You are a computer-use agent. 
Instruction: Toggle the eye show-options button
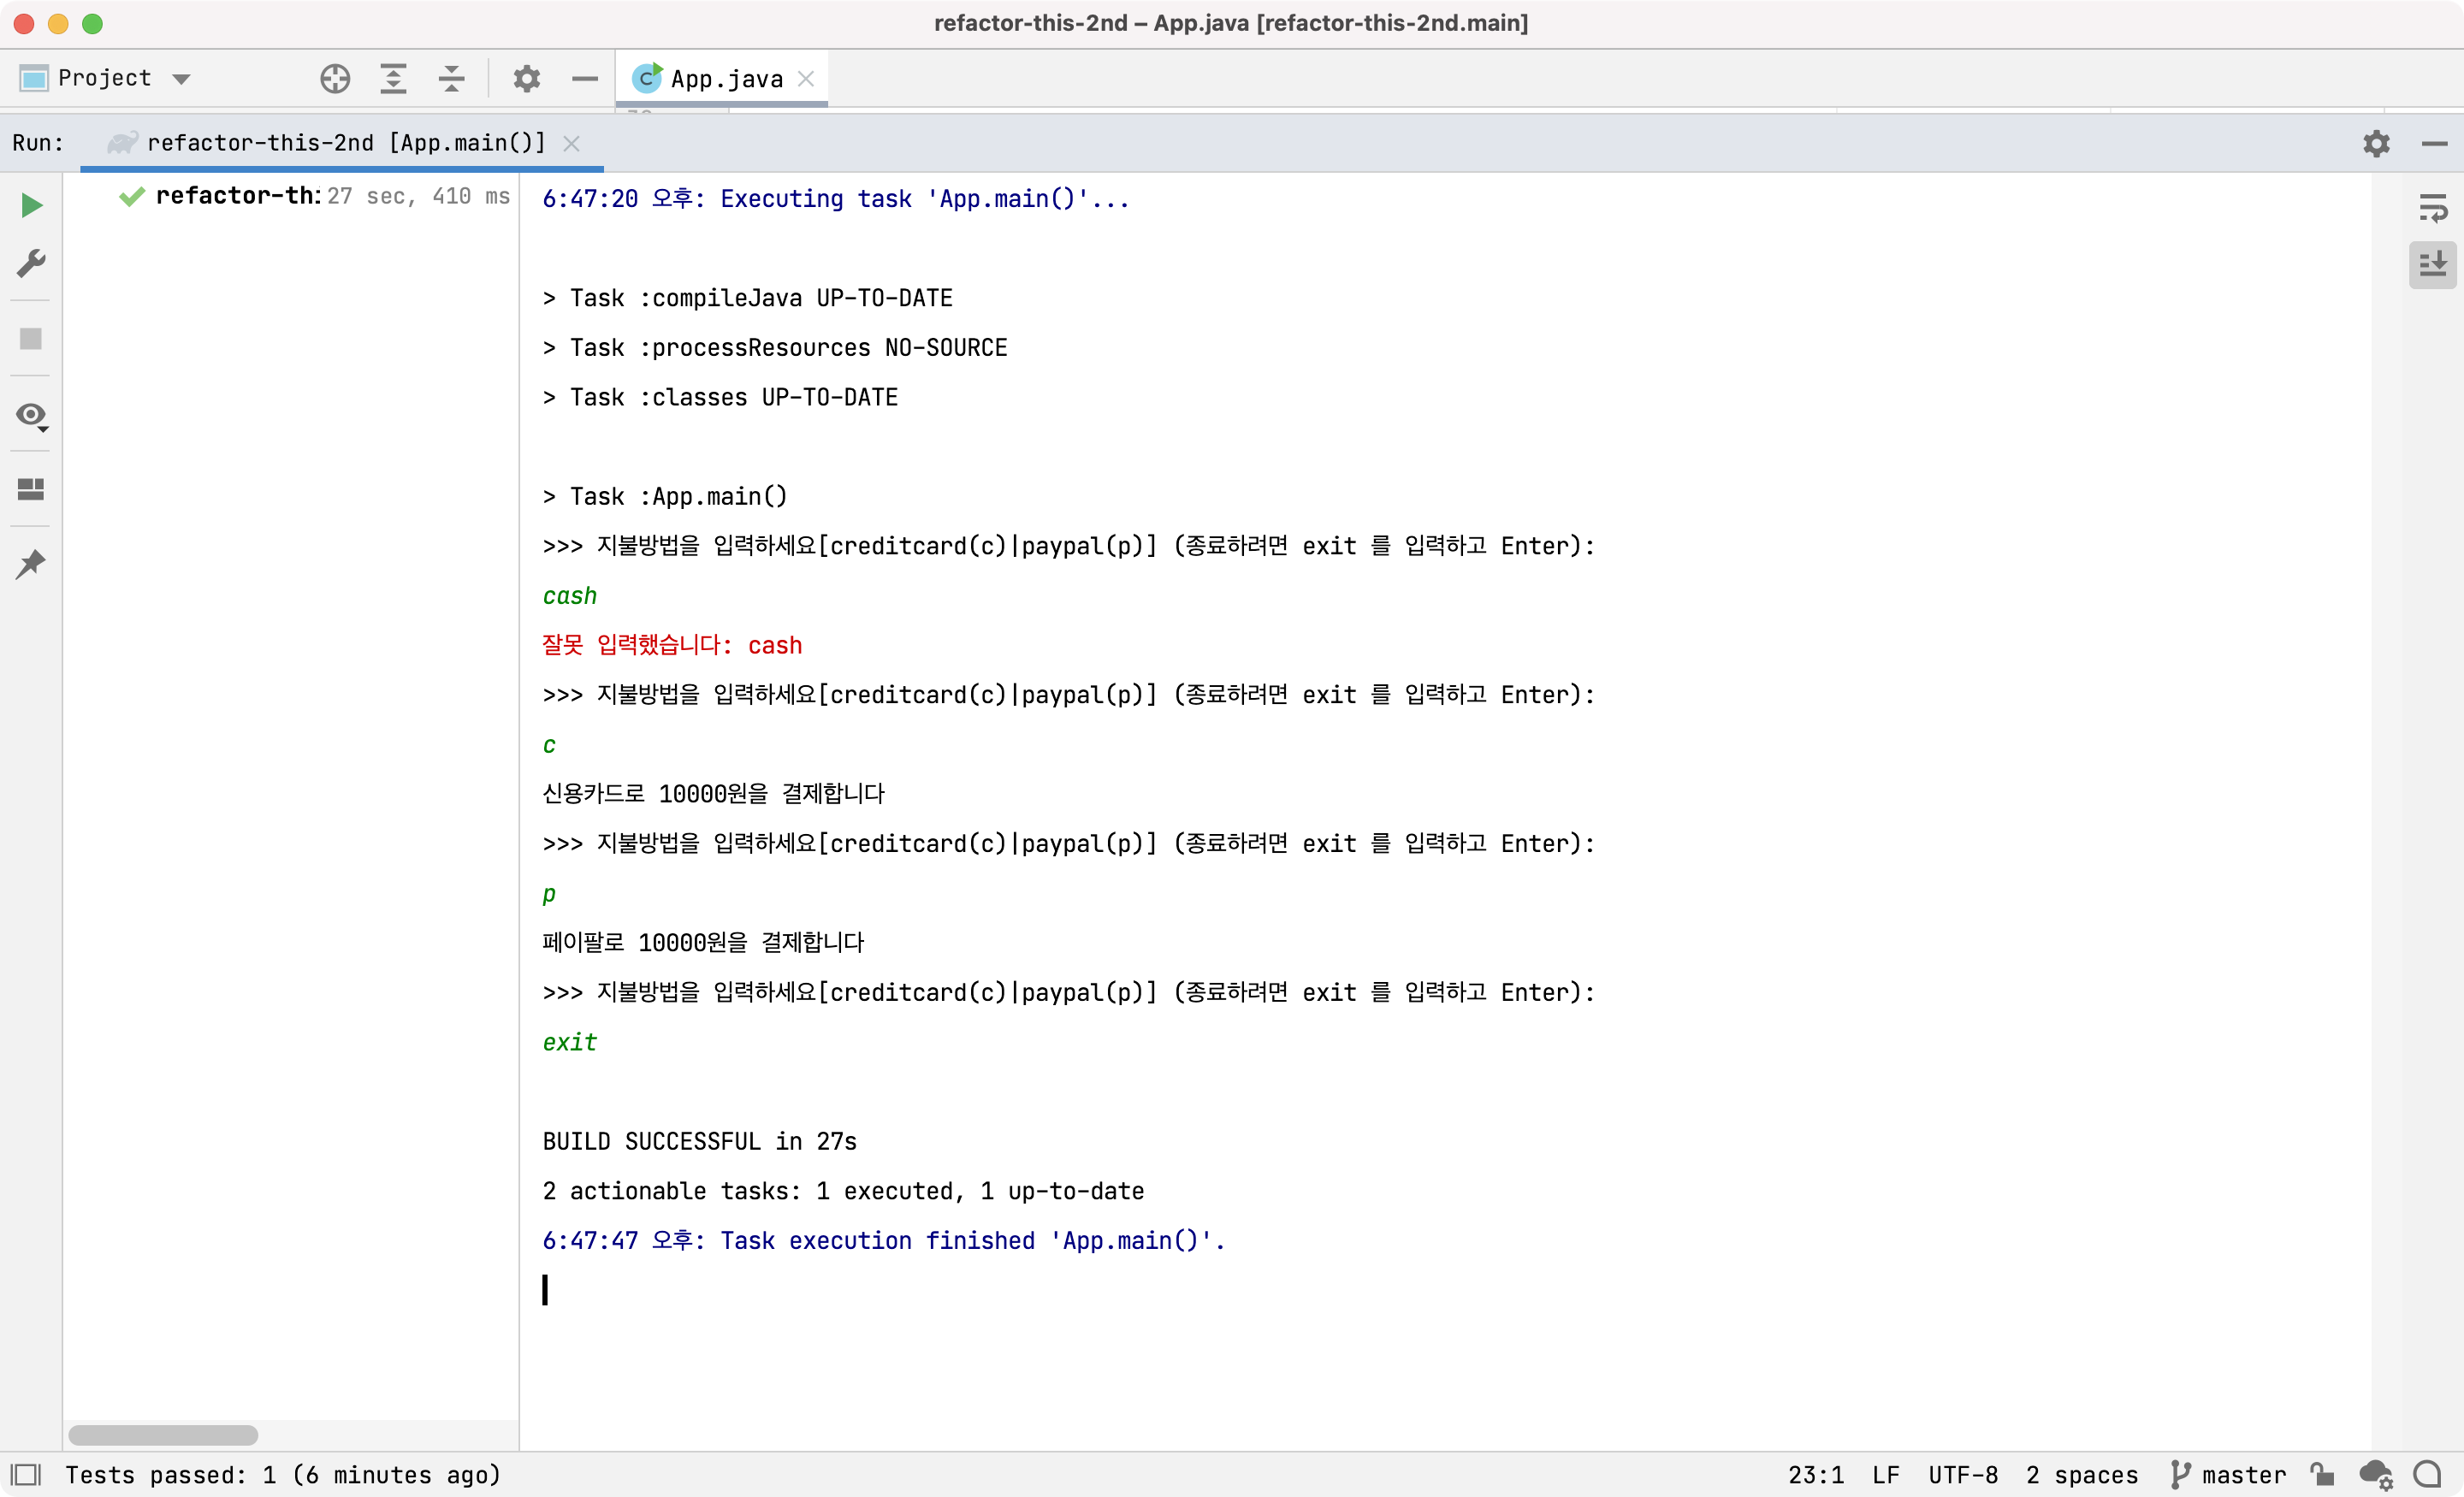coord(31,416)
